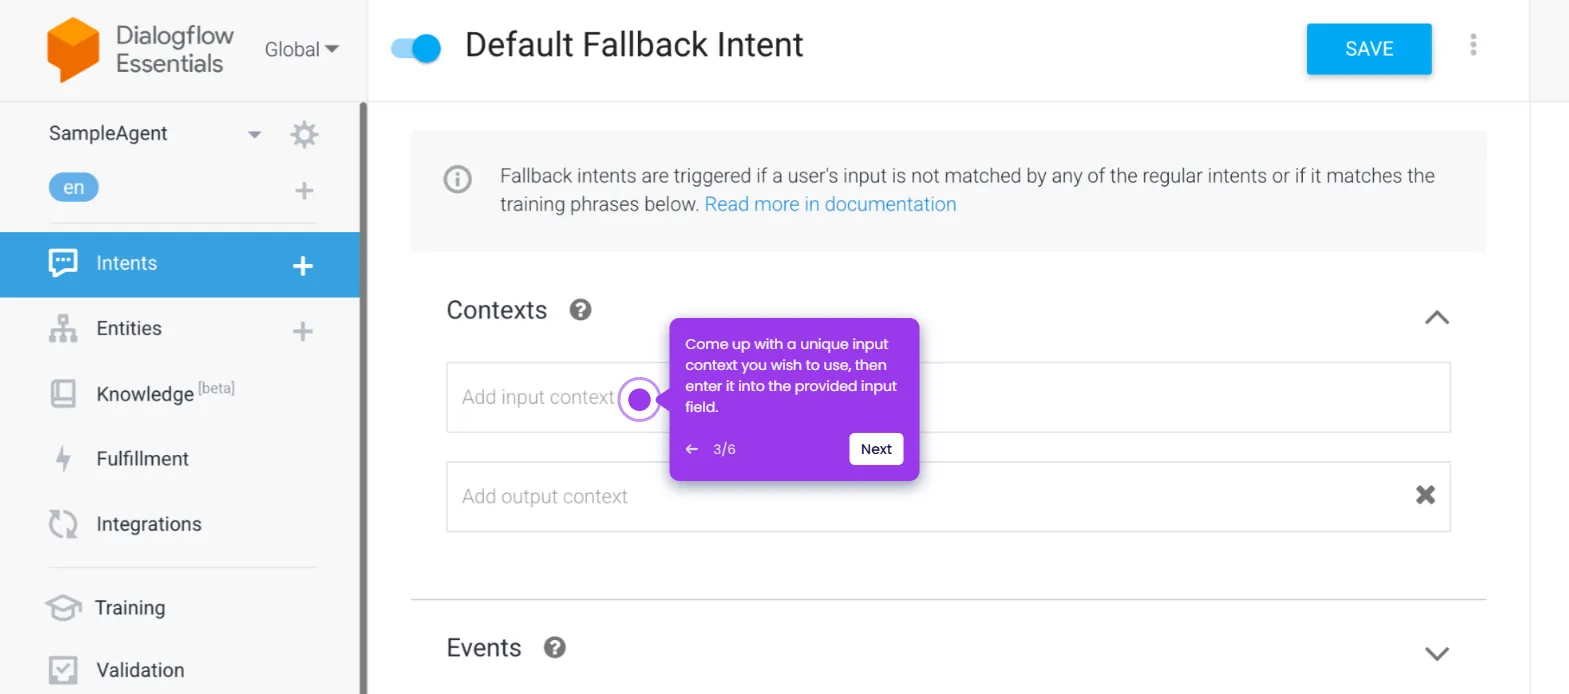Open agent settings gear icon

(304, 134)
